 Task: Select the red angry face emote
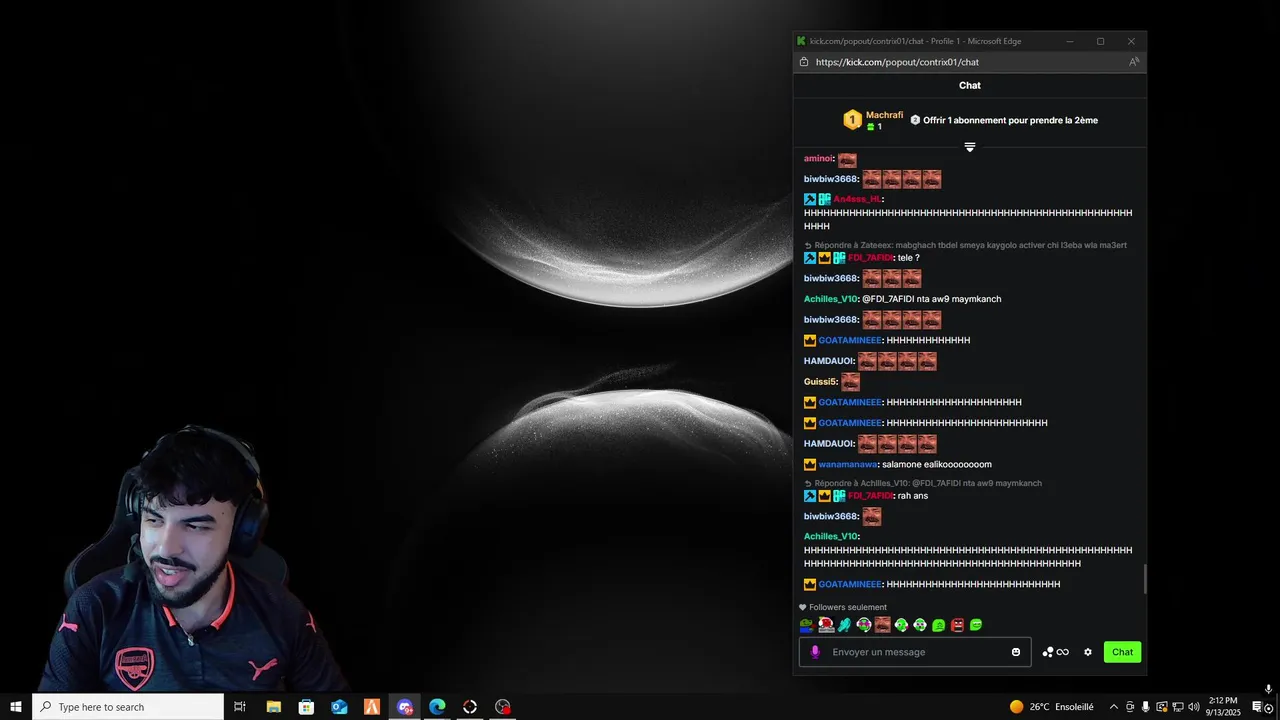click(957, 625)
